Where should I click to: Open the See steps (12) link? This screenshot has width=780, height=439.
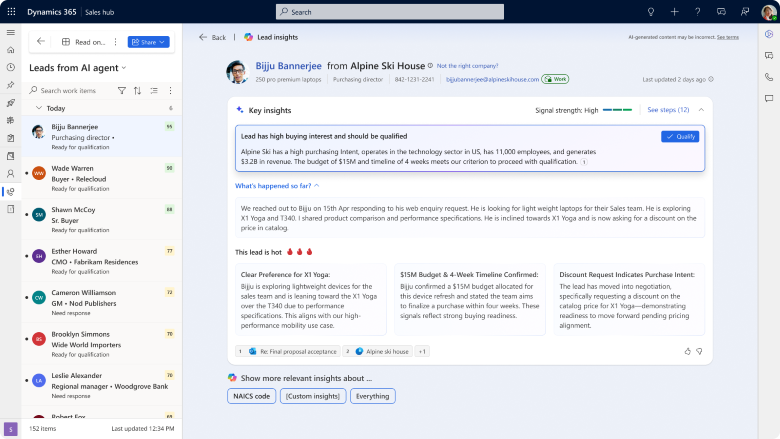668,109
